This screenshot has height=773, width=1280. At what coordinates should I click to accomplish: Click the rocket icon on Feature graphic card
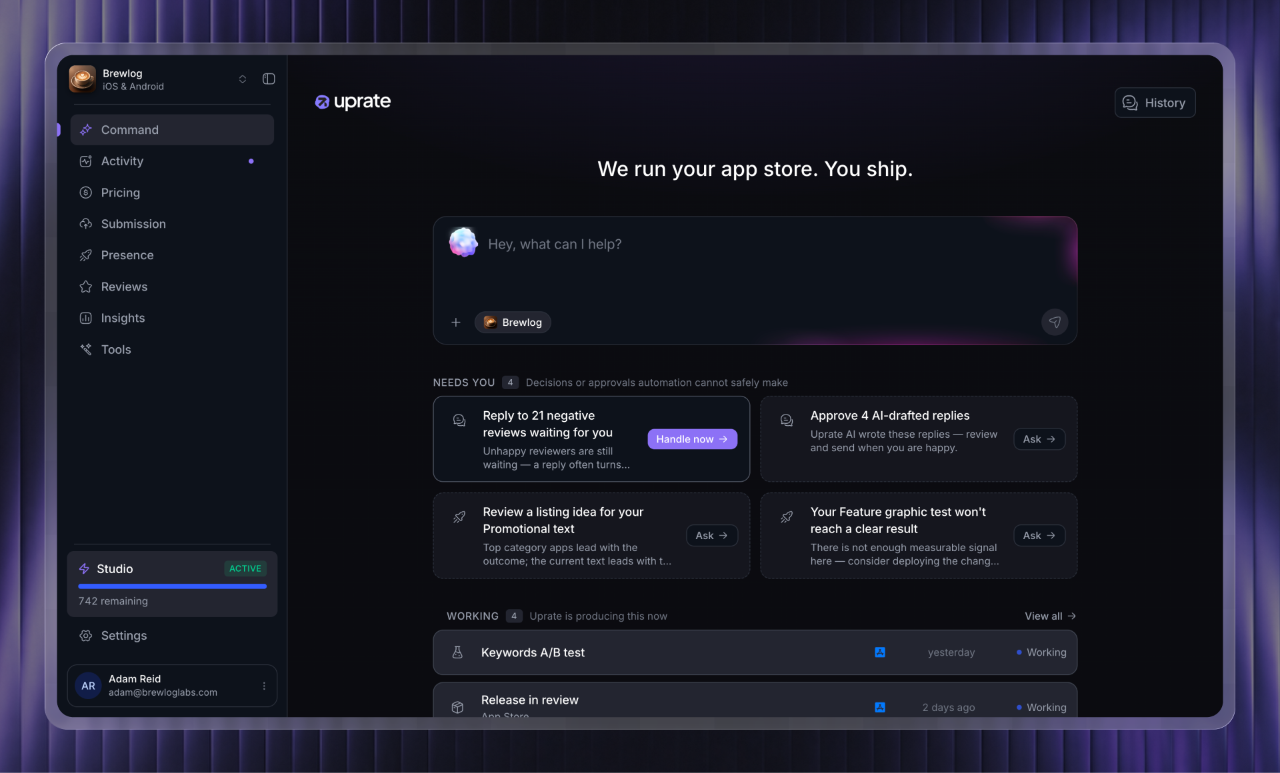click(x=787, y=517)
